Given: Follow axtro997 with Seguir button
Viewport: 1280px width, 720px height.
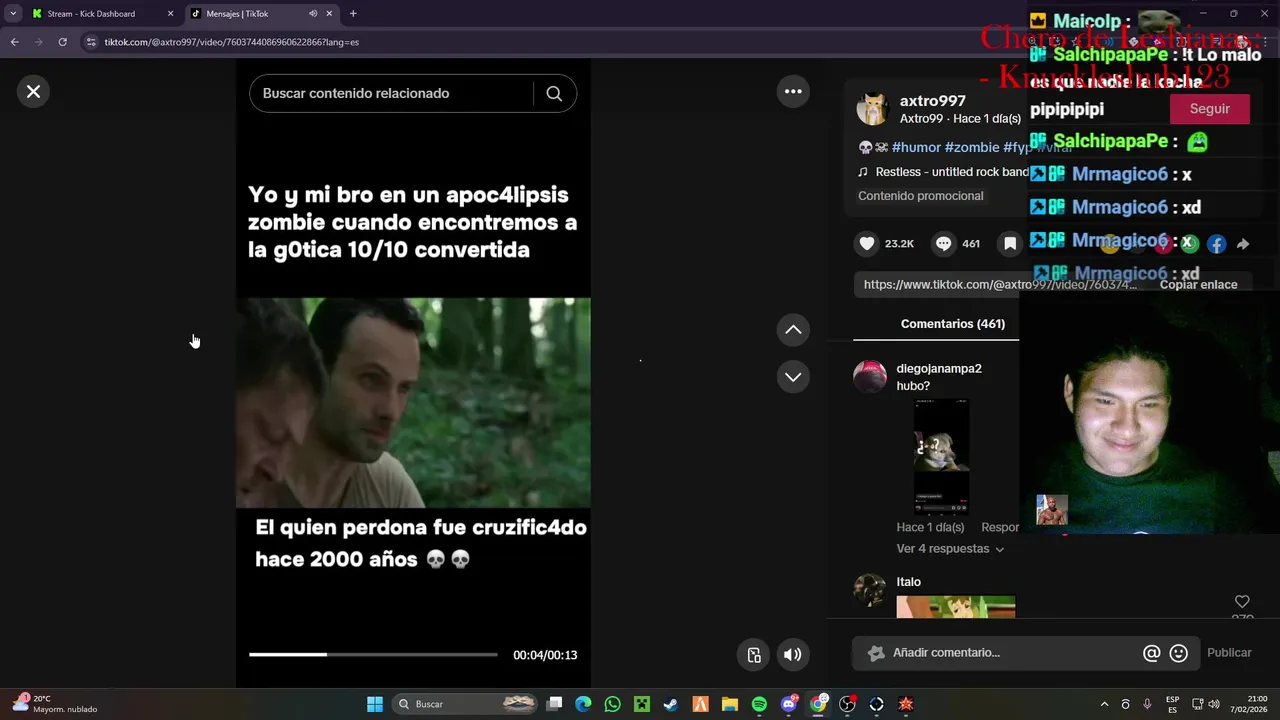Looking at the screenshot, I should pos(1210,109).
